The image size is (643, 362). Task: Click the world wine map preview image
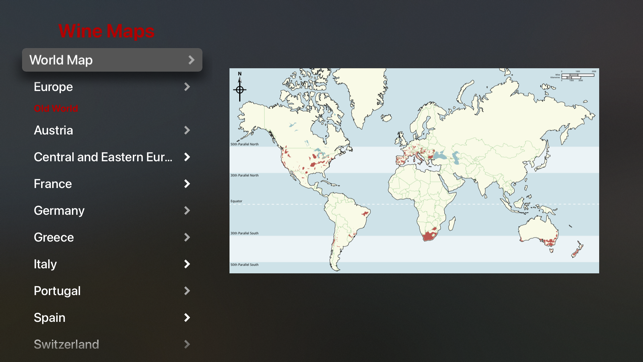click(x=414, y=171)
